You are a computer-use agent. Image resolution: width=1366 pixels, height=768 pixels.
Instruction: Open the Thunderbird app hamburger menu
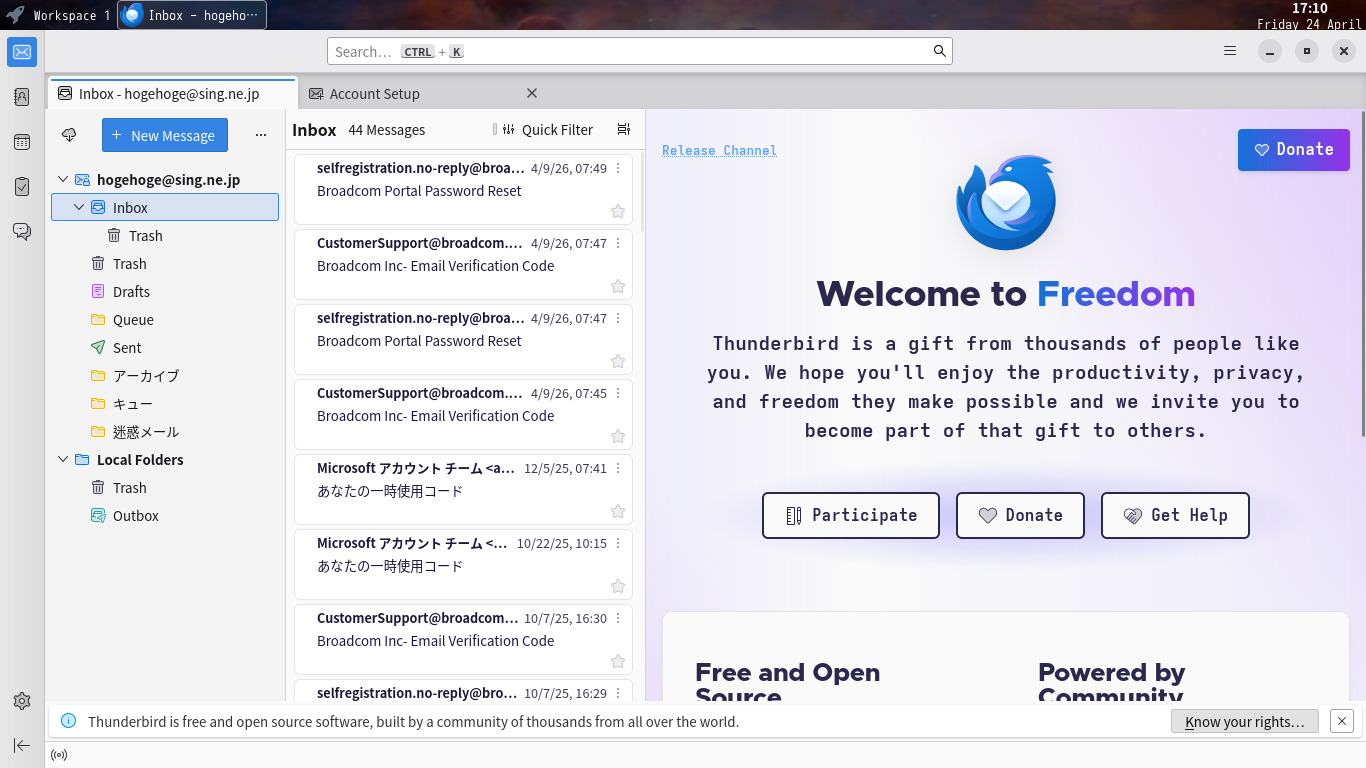point(1230,51)
